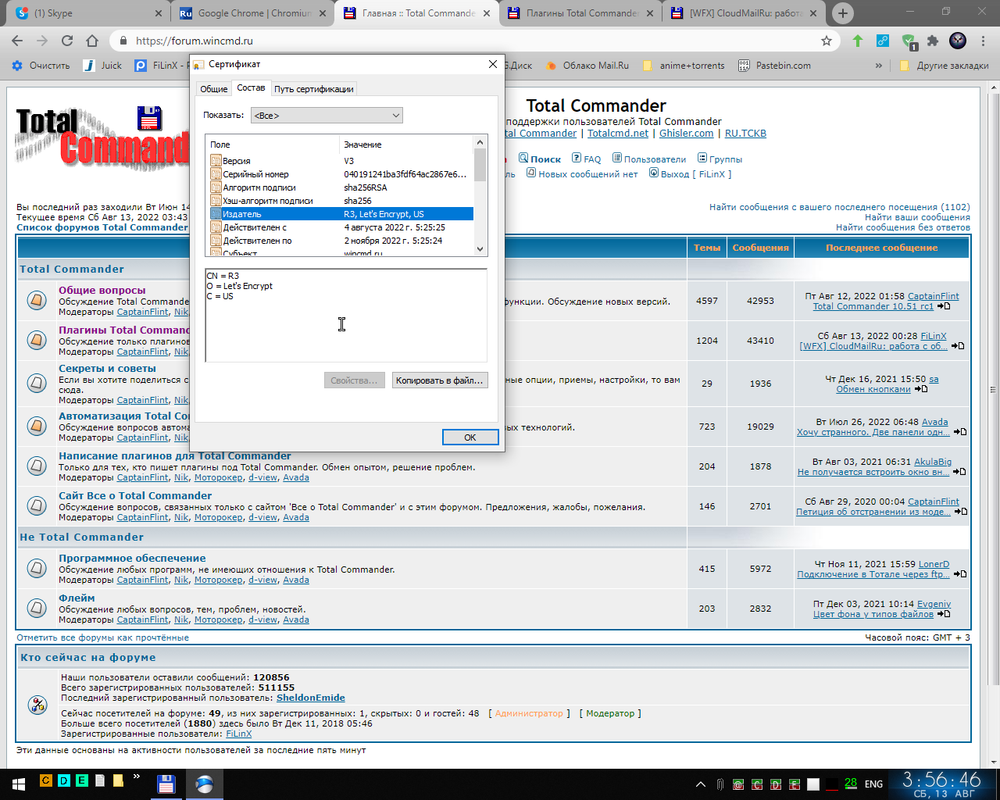Image resolution: width=1000 pixels, height=800 pixels.
Task: Open the Общие tab in certificate dialog
Action: click(x=214, y=89)
